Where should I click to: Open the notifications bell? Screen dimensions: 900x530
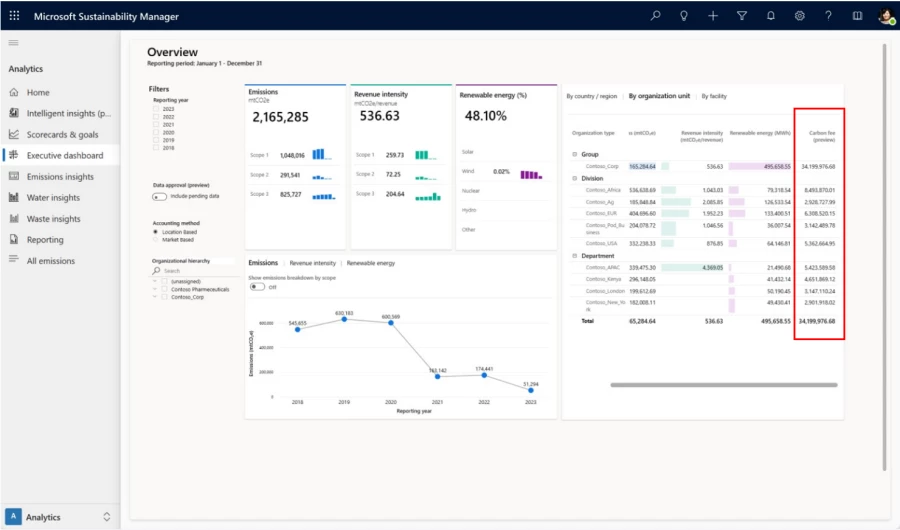pos(771,16)
